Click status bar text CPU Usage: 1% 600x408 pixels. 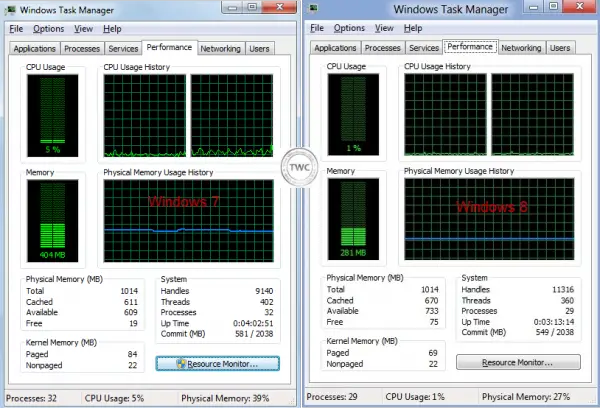pos(415,397)
